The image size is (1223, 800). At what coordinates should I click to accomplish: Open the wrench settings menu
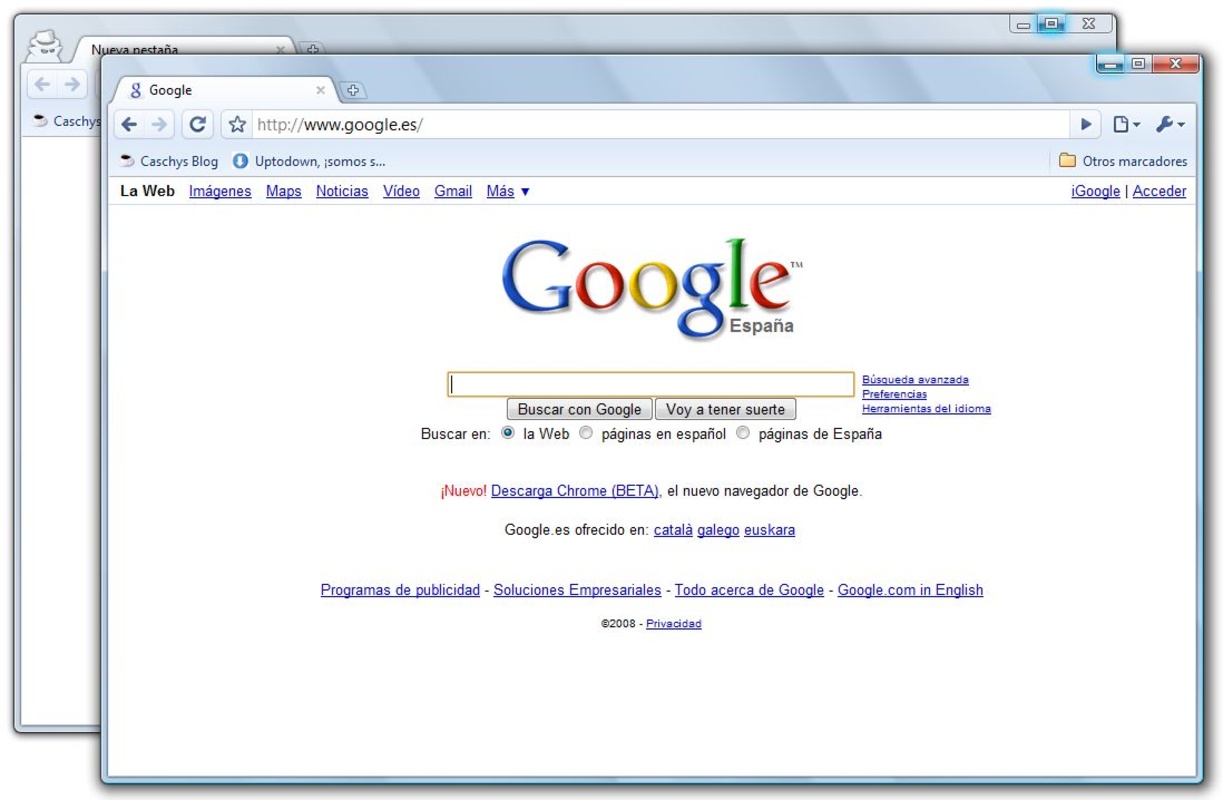[x=1170, y=125]
